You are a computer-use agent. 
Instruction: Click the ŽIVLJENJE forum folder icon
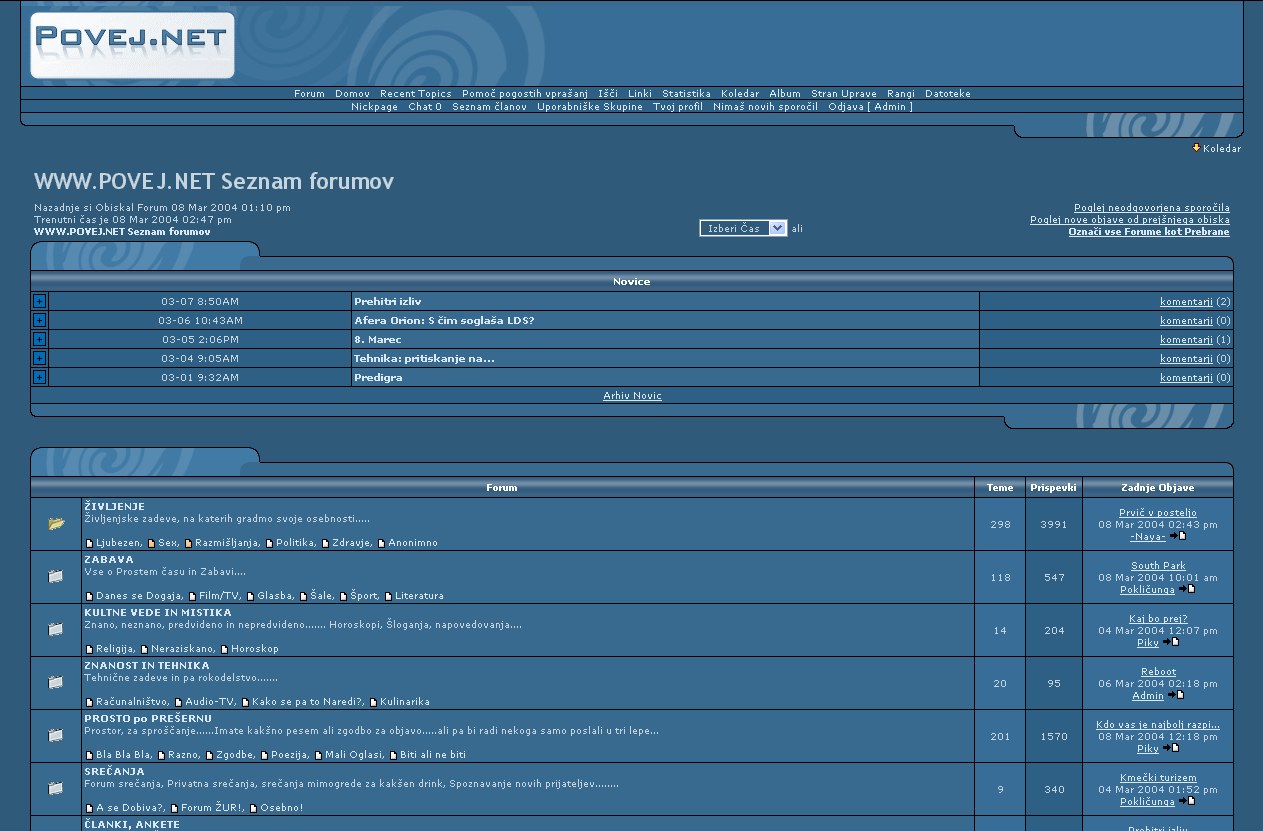coord(56,523)
